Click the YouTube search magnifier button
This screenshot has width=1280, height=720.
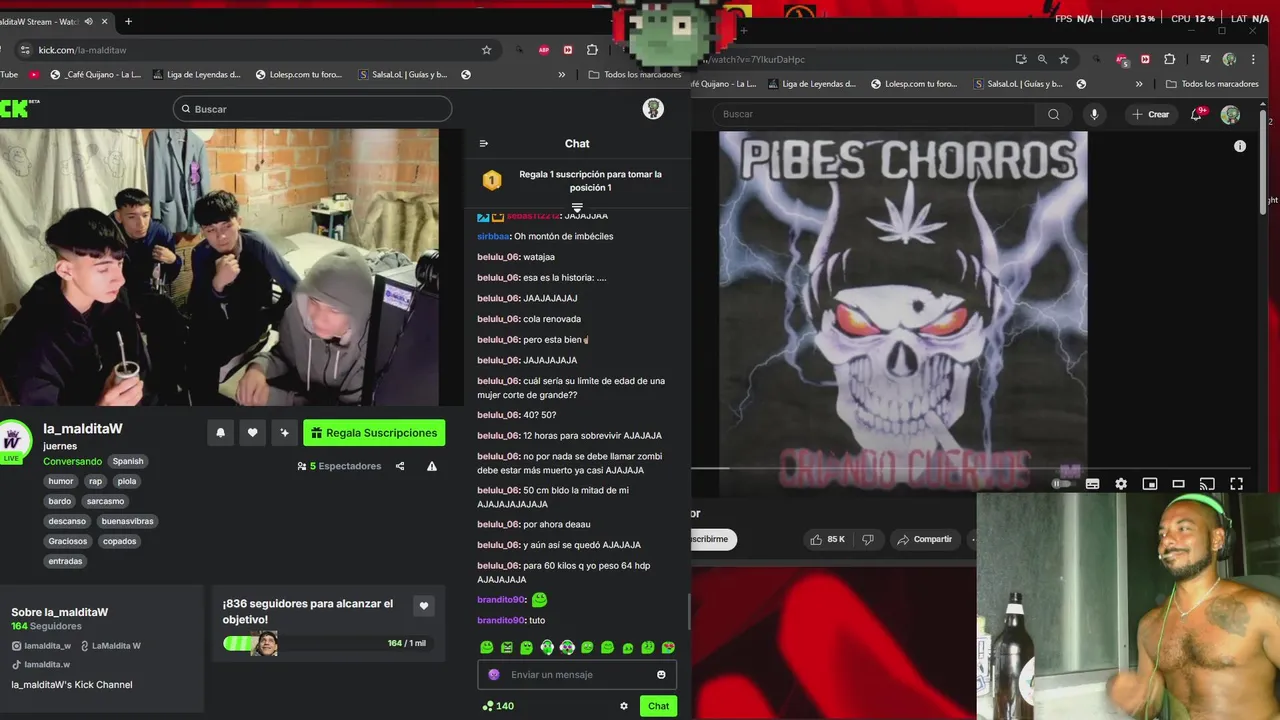tap(1053, 114)
